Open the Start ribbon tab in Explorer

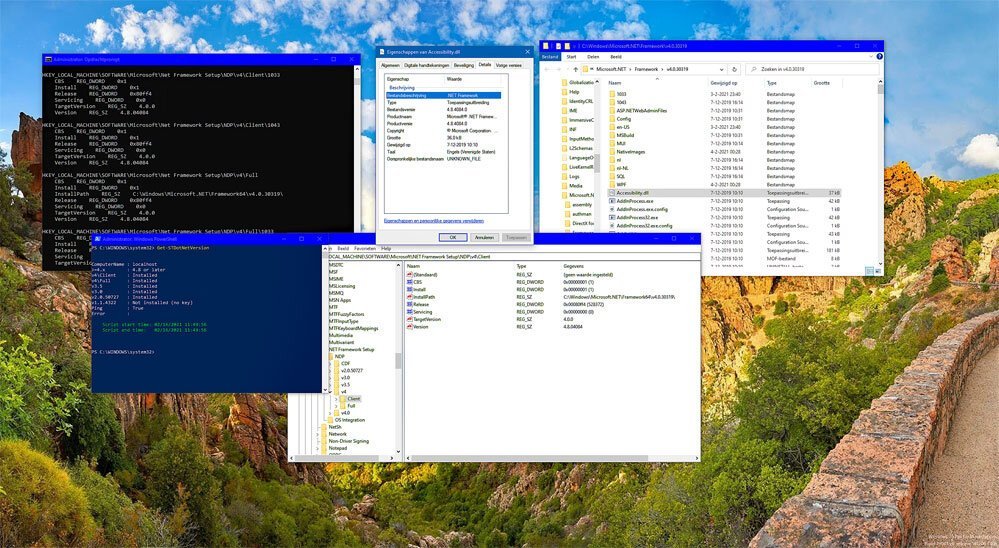[x=571, y=57]
